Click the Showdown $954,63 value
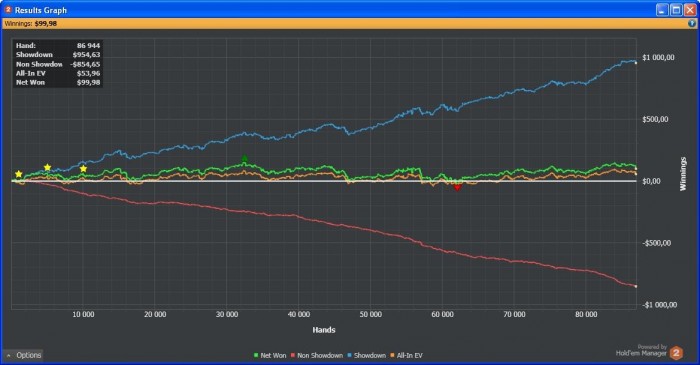This screenshot has width=700, height=365. pos(86,55)
